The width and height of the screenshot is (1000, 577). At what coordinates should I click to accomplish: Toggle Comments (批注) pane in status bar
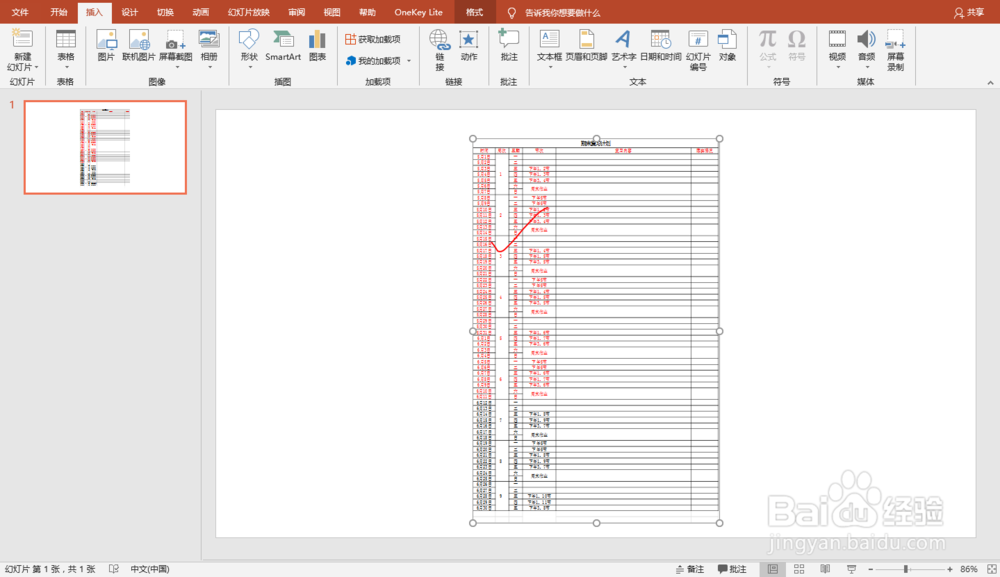732,569
